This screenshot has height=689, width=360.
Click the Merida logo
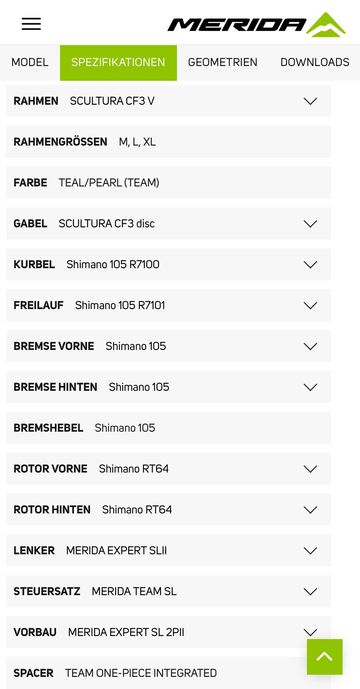point(256,25)
